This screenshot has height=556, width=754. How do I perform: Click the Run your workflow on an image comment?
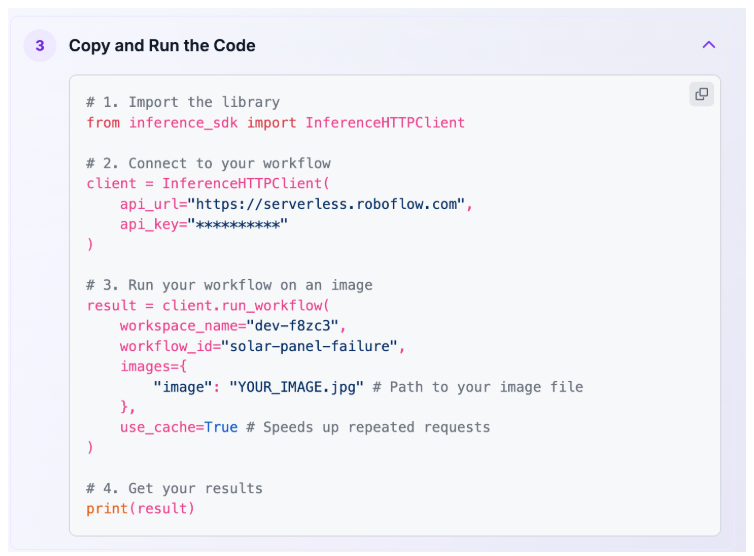229,285
